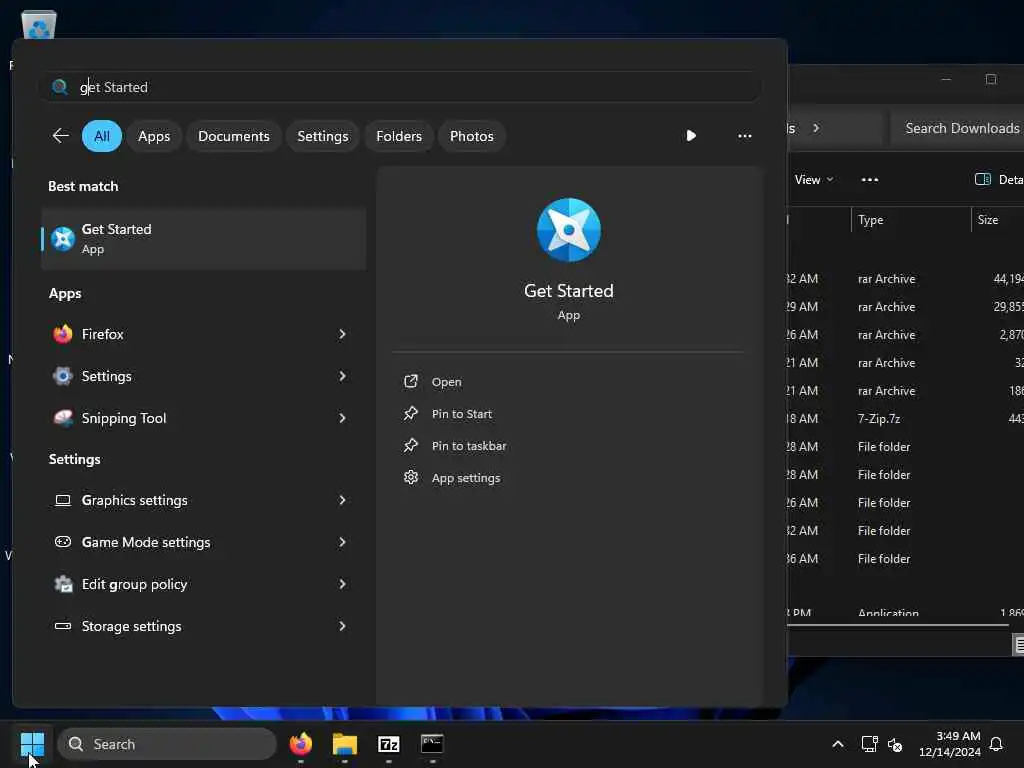Open the Get Started best match result
Image resolution: width=1024 pixels, height=768 pixels.
(203, 239)
